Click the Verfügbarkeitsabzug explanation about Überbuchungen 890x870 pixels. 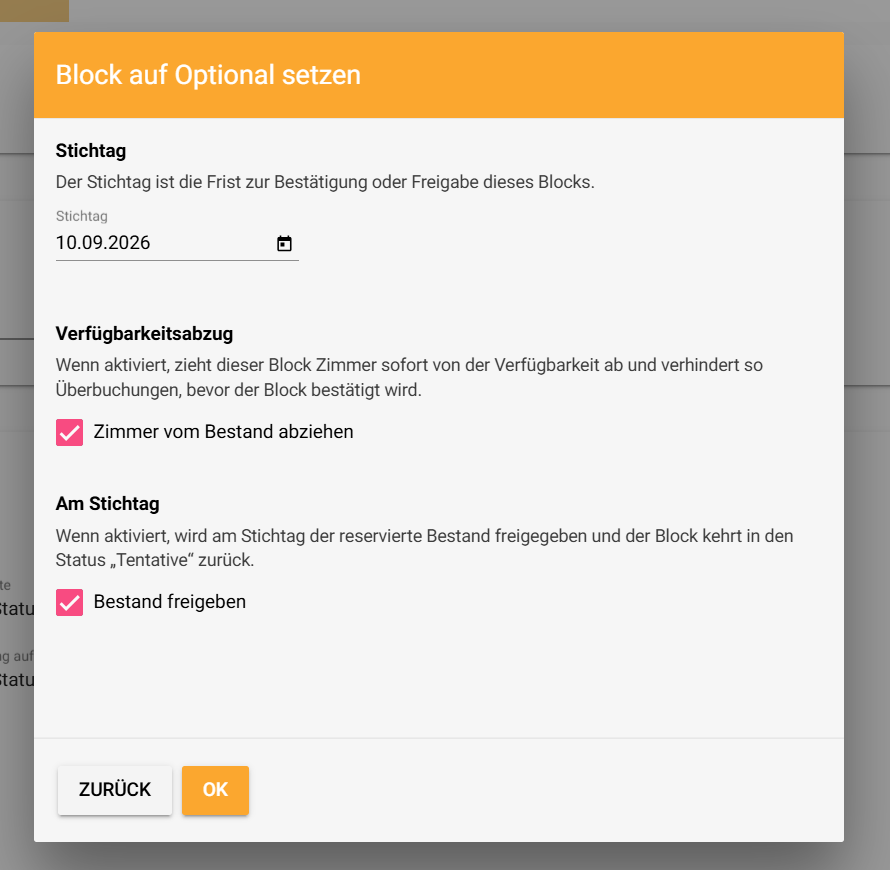[409, 377]
